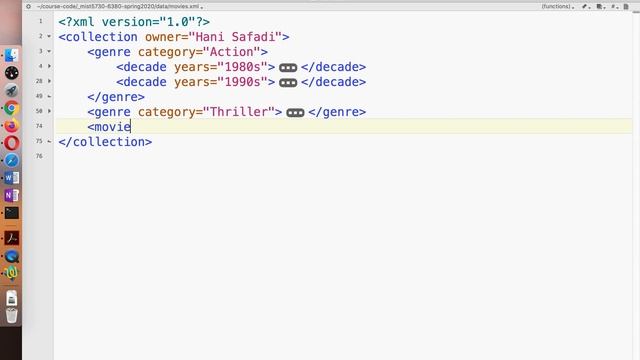Viewport: 640px width, 360px height.
Task: Collapse the collection fold on line 2
Action: coord(49,36)
